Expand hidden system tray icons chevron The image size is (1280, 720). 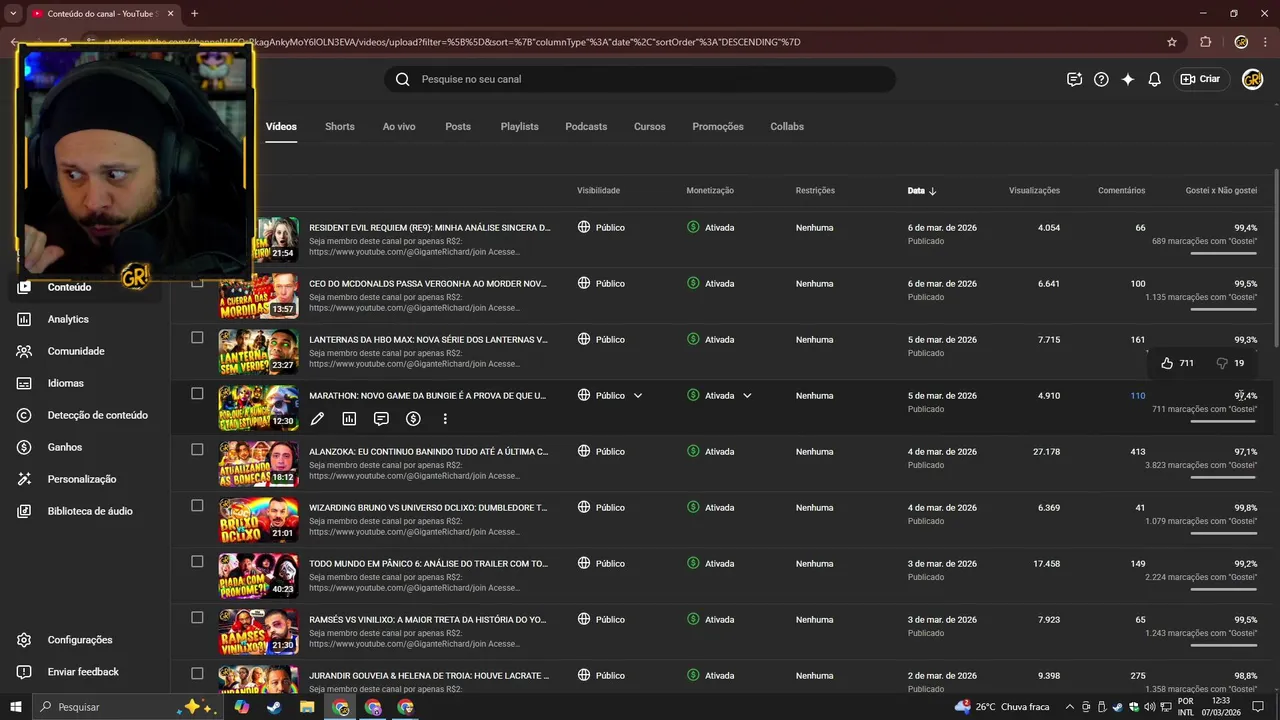(1071, 707)
